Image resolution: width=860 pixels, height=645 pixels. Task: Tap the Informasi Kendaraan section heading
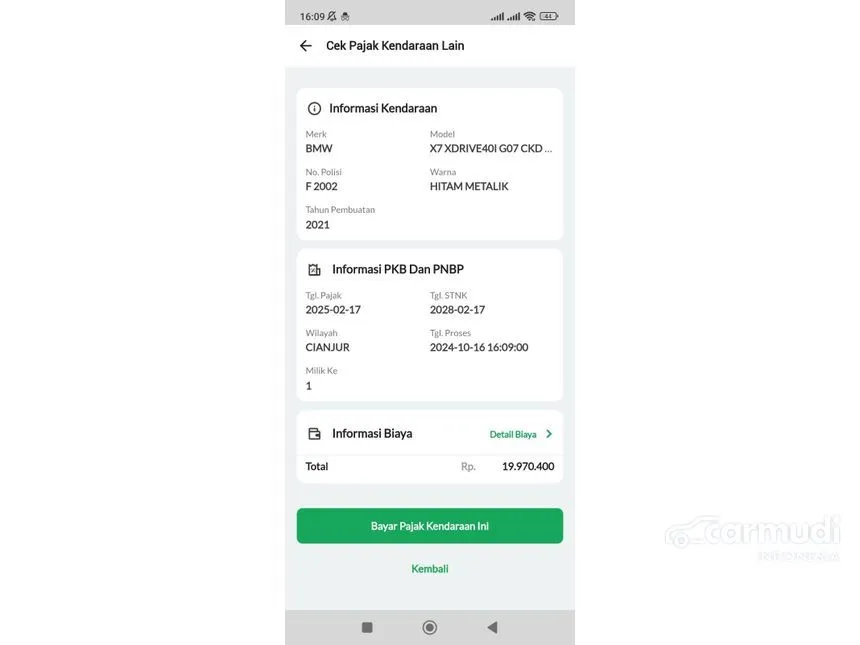(383, 108)
